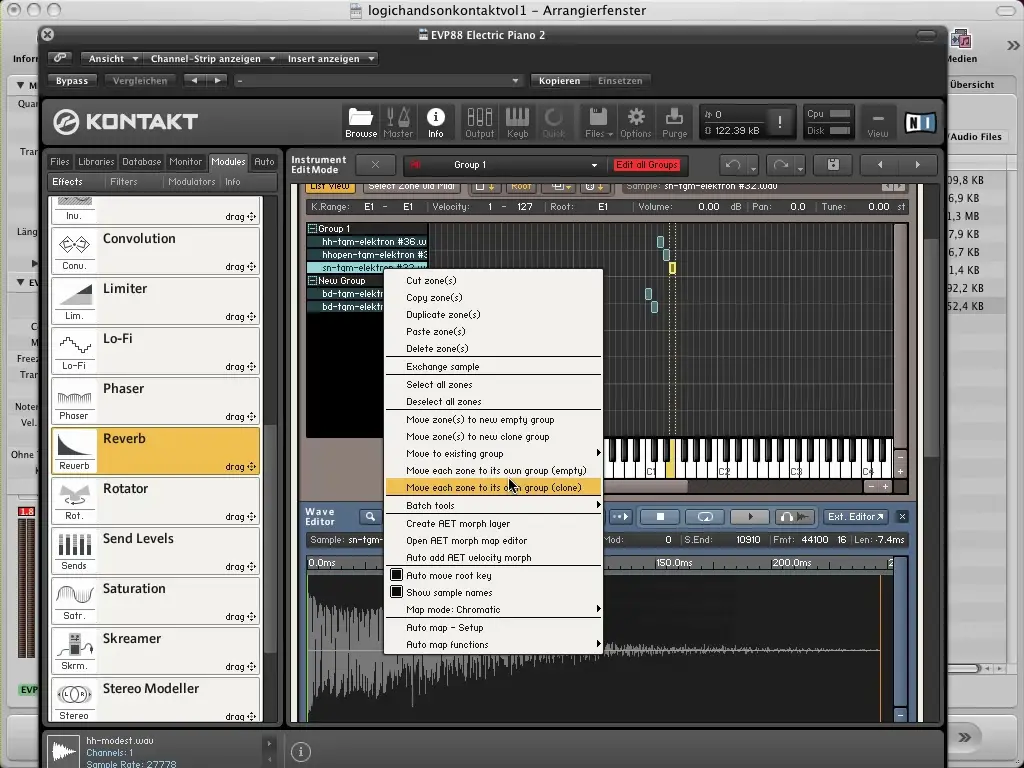This screenshot has height=768, width=1024.
Task: Click the hh-tgm-elektron #36 zone in list
Action: [368, 242]
